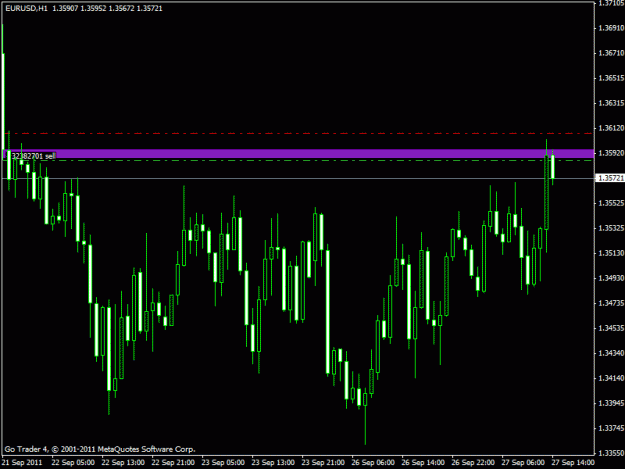This screenshot has height=469, width=625.
Task: Click price scale value 1.36910
Action: pyautogui.click(x=611, y=28)
